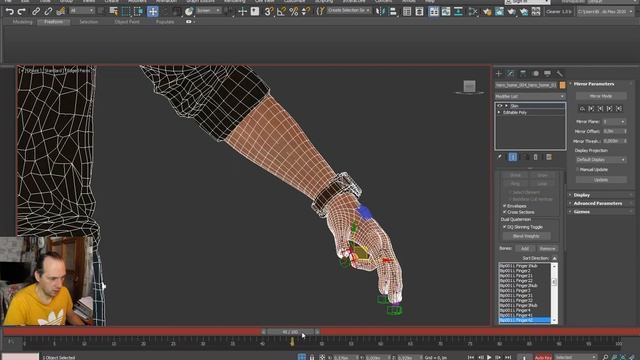
Task: Choose the Rectangular Selection Region tool
Action: tap(126, 11)
